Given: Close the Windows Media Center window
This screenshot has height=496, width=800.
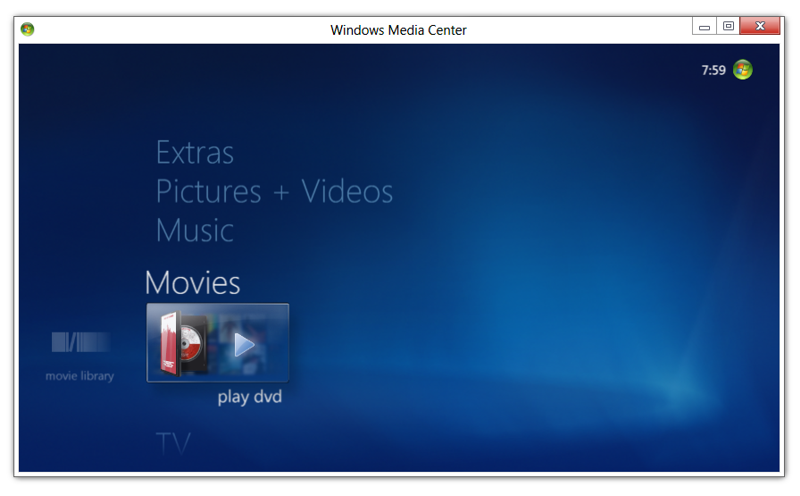Looking at the screenshot, I should (760, 26).
